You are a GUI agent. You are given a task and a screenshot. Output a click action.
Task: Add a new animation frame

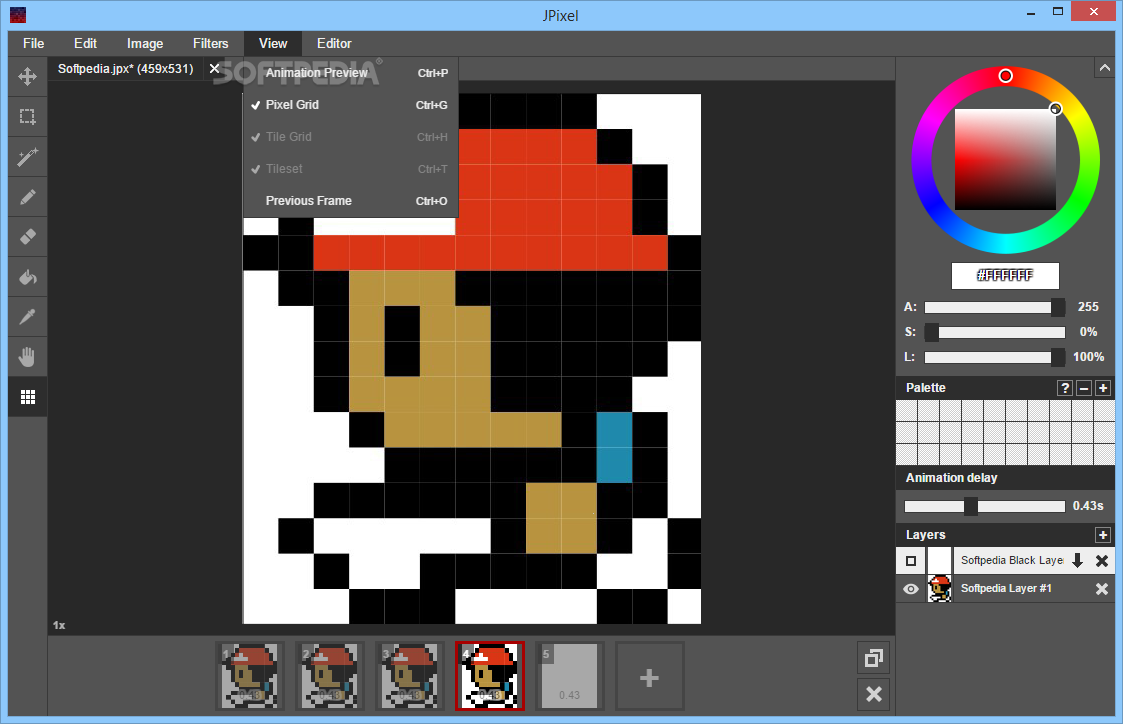coord(650,677)
